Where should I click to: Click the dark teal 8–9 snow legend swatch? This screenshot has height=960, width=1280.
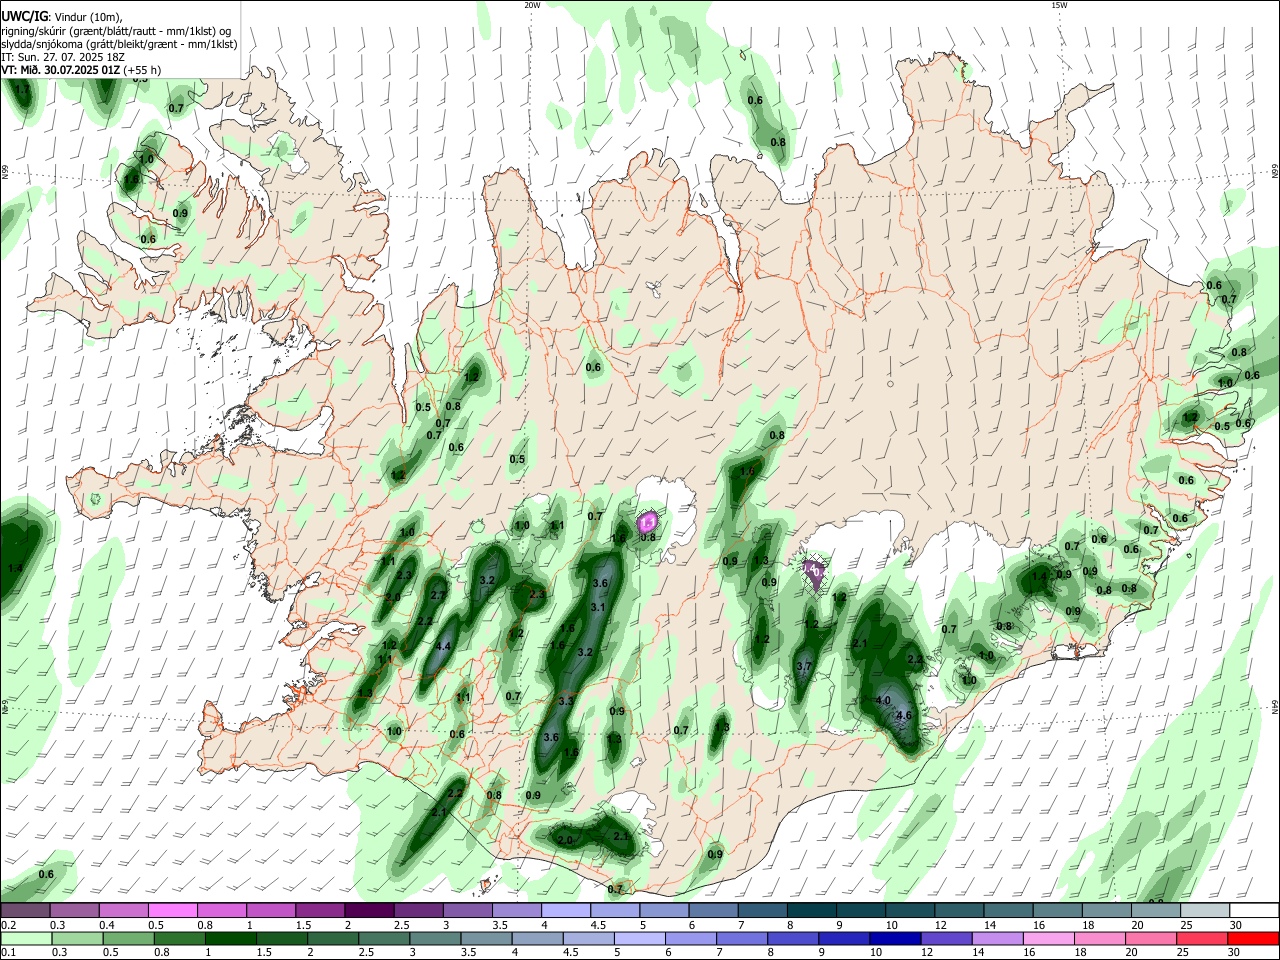[812, 910]
